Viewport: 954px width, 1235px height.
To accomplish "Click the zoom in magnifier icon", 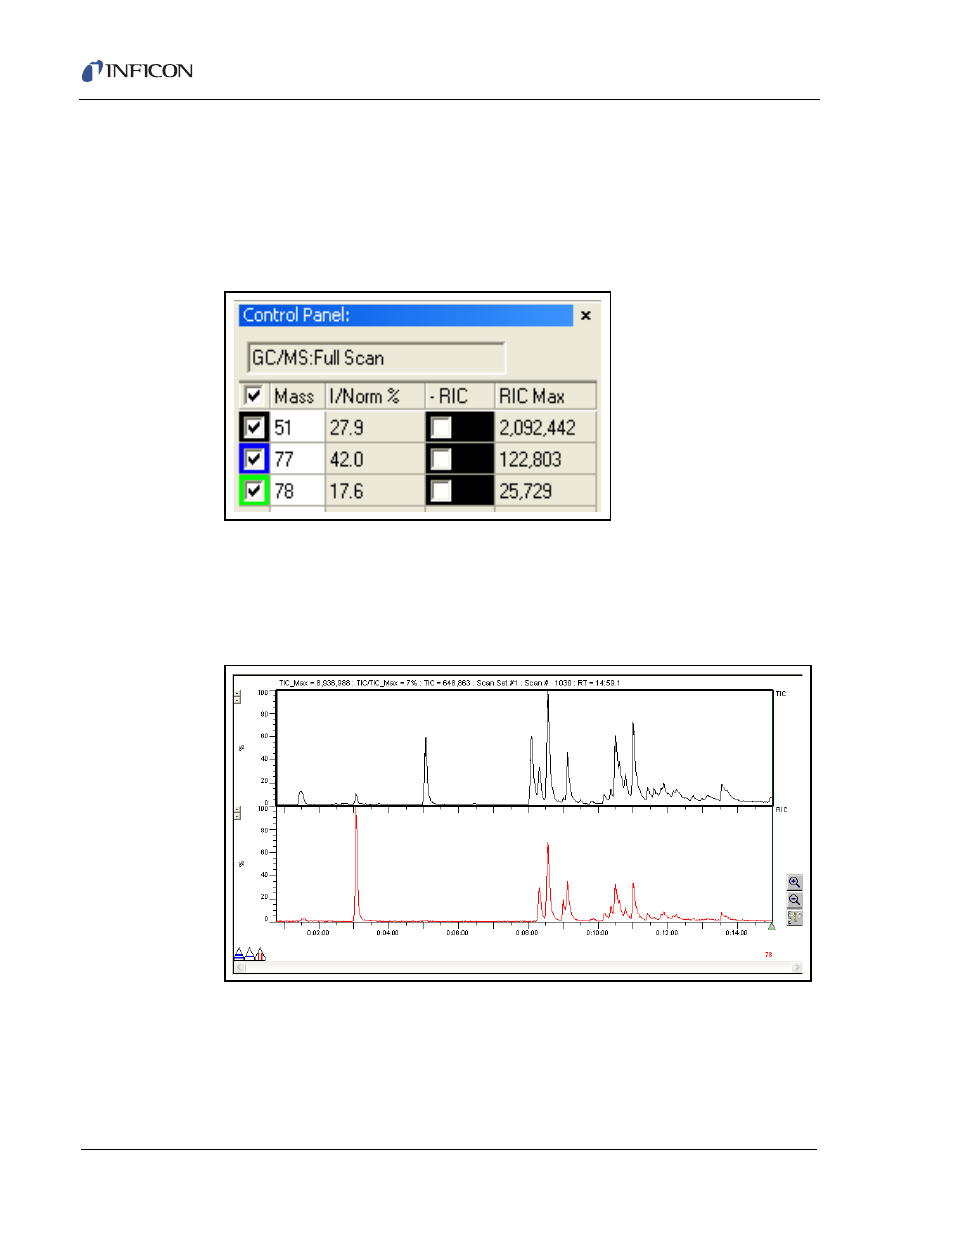I will (795, 883).
